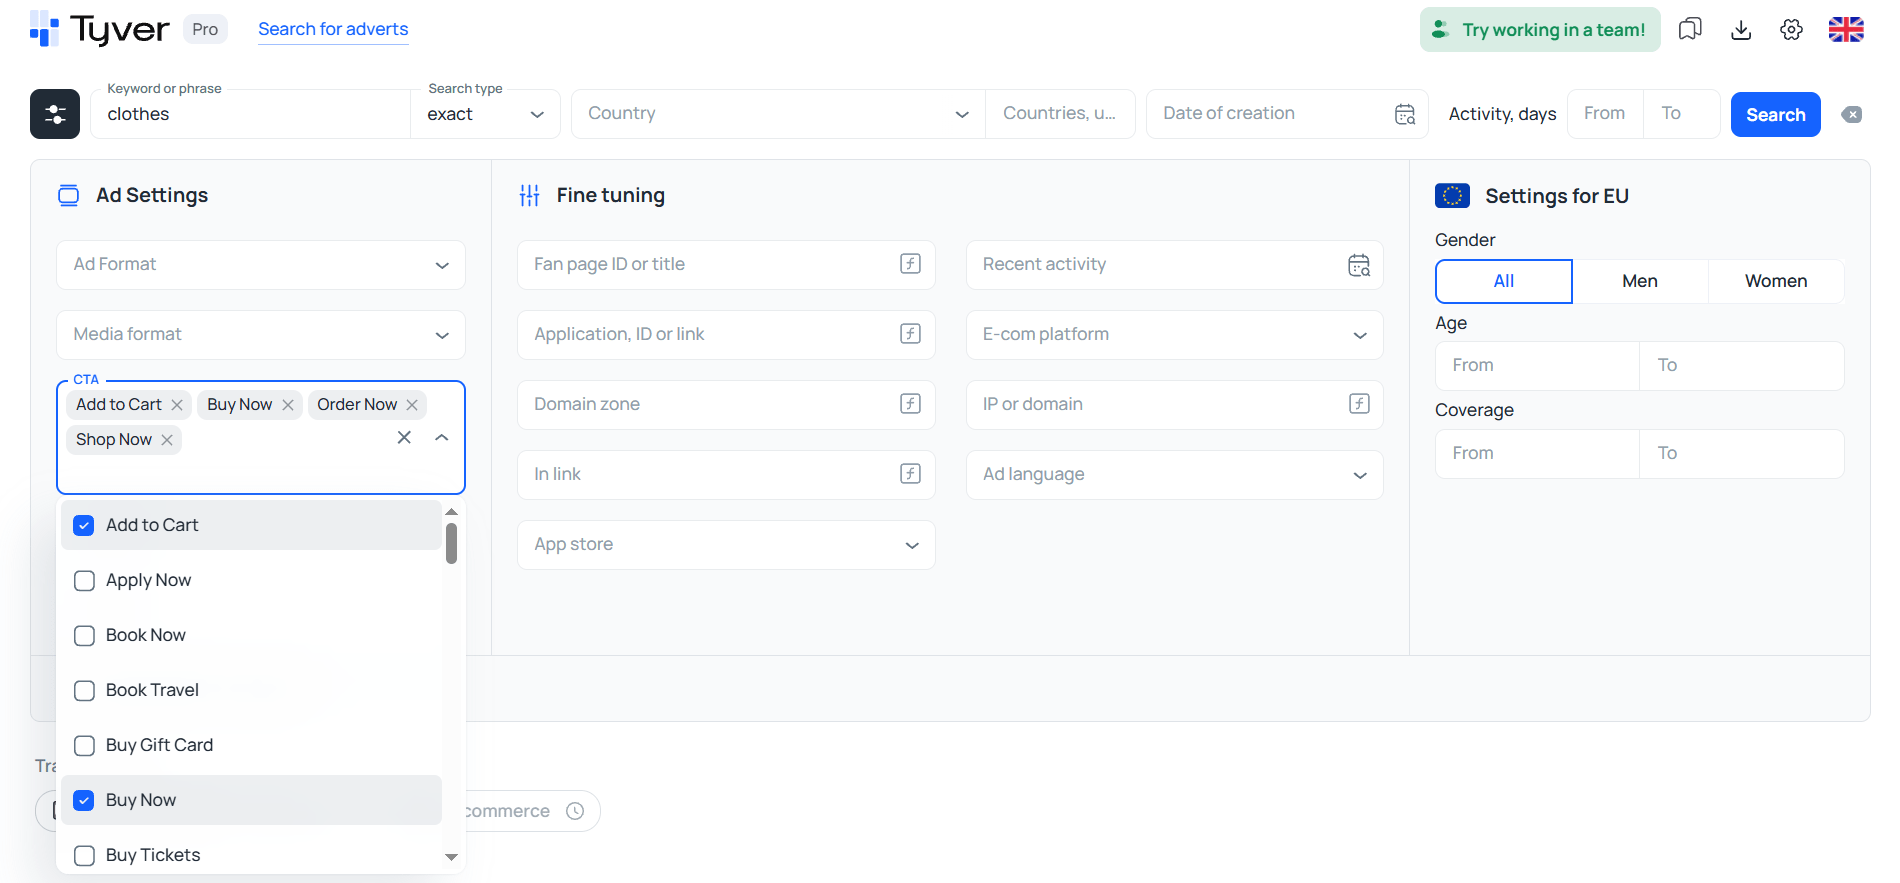Click the CTA list scroll up arrow

pyautogui.click(x=452, y=511)
